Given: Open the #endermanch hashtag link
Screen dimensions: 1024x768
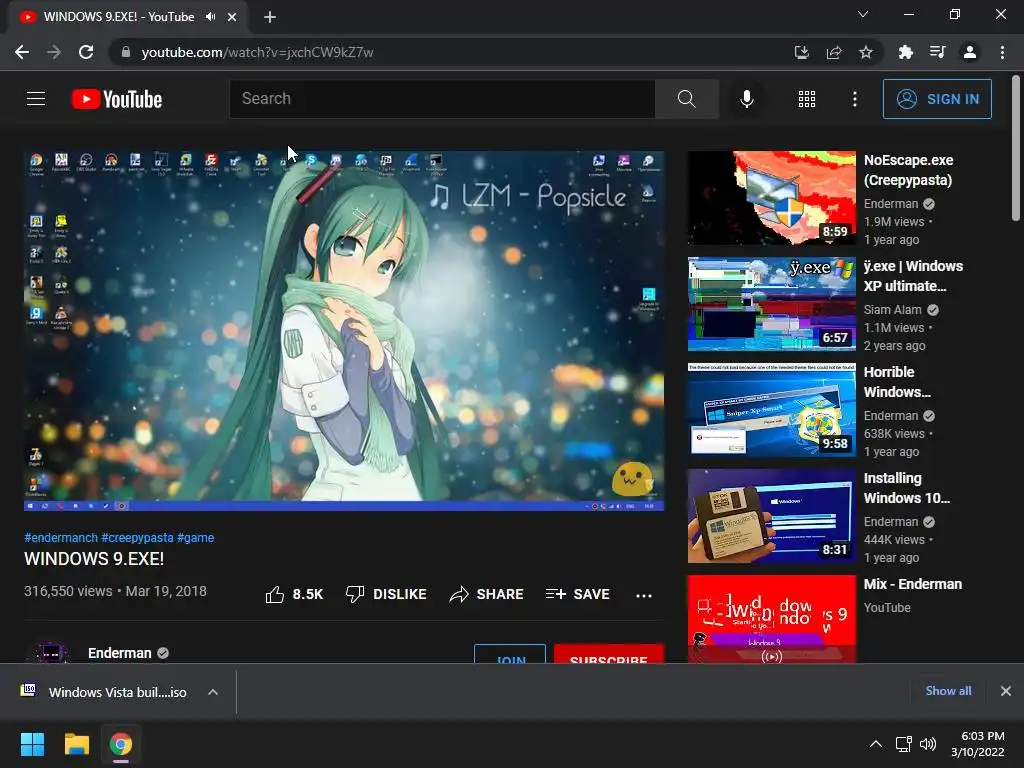Looking at the screenshot, I should pos(61,537).
